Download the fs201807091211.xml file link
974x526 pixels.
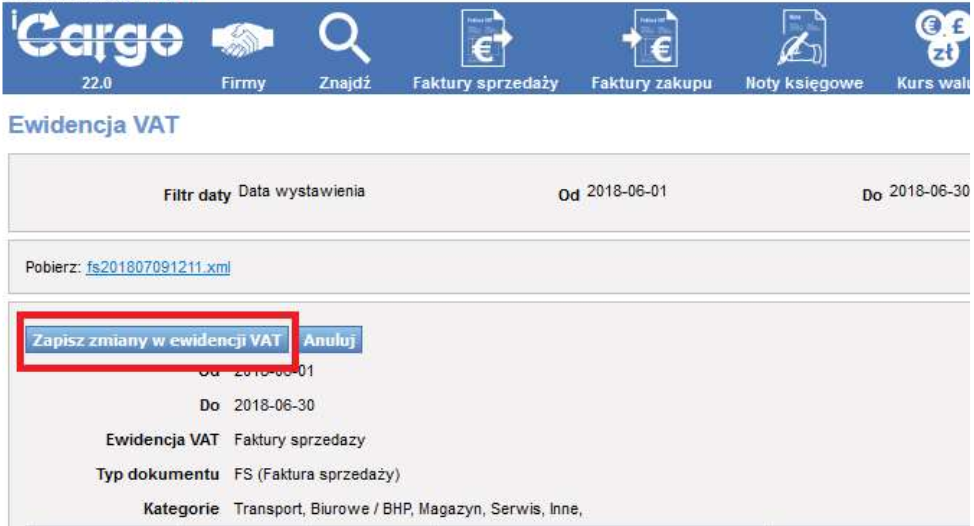pos(159,268)
